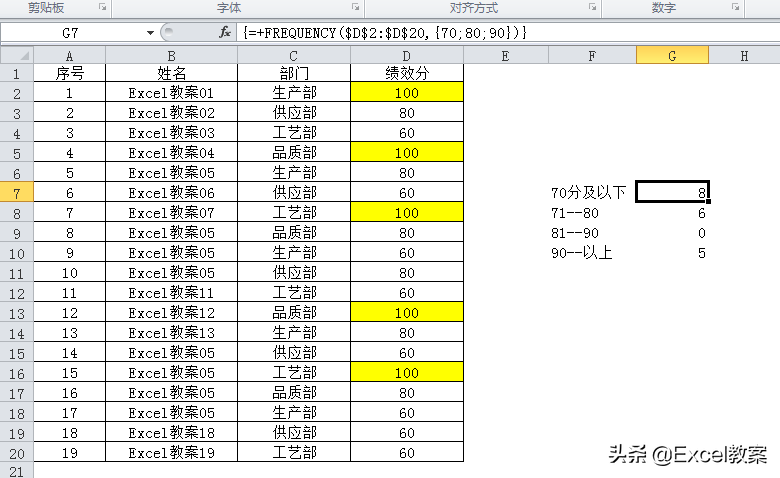Click yellow score 100 in row 13
The height and width of the screenshot is (478, 780).
407,312
